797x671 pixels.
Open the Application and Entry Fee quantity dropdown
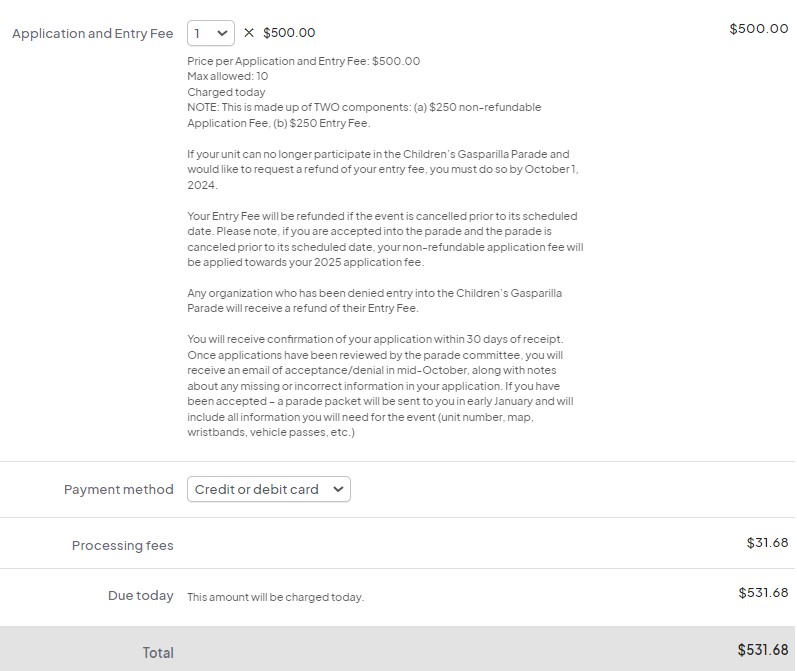211,33
